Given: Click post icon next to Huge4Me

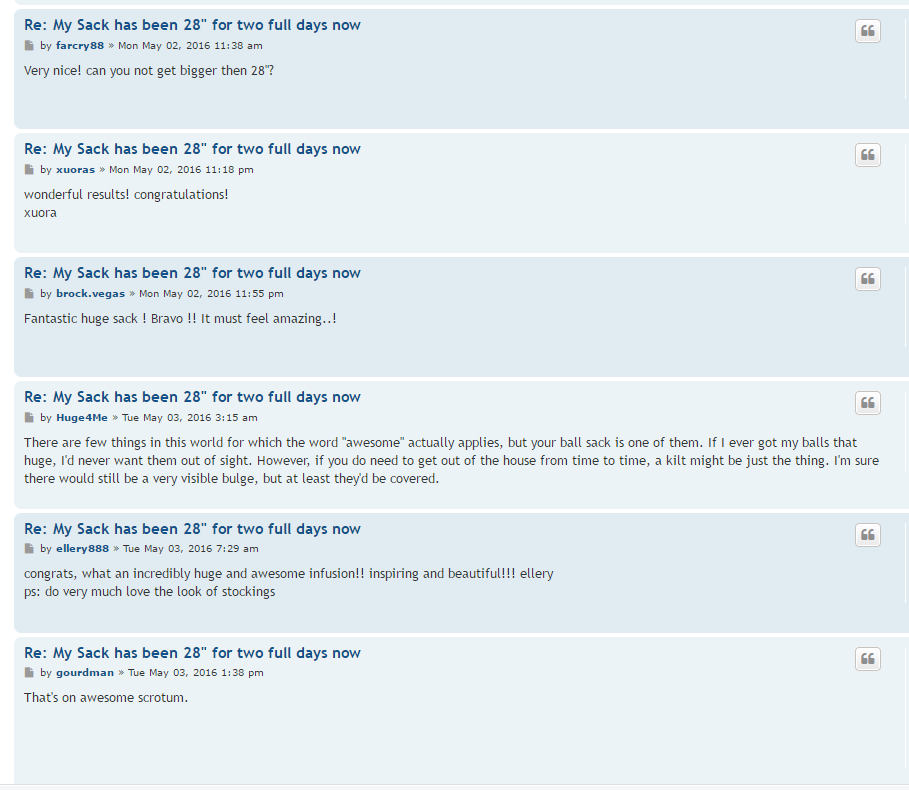Looking at the screenshot, I should pos(29,418).
